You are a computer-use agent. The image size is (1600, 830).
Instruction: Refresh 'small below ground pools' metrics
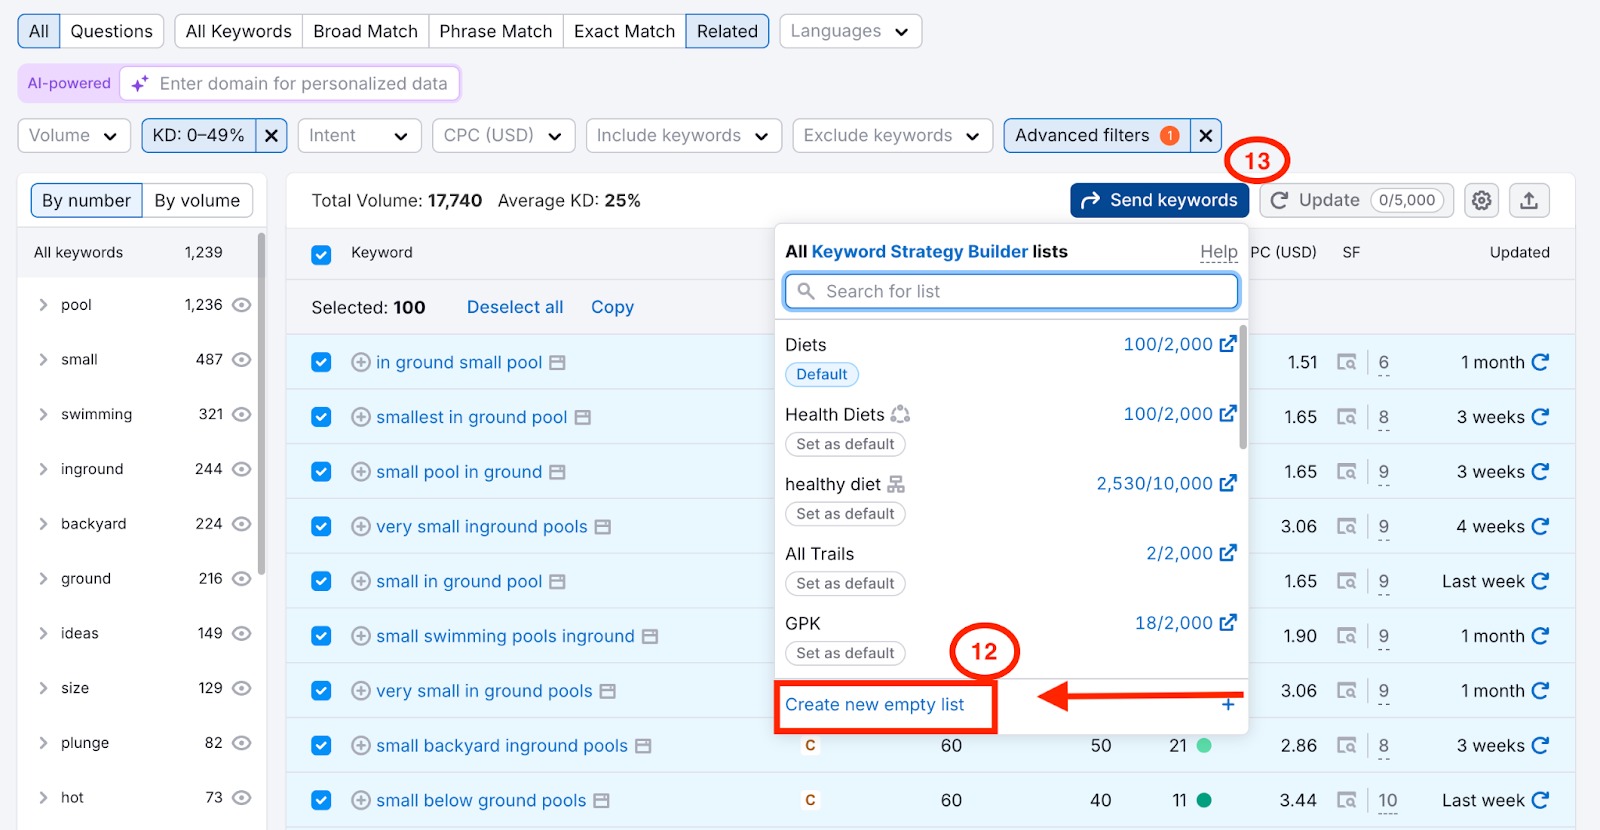tap(1540, 800)
